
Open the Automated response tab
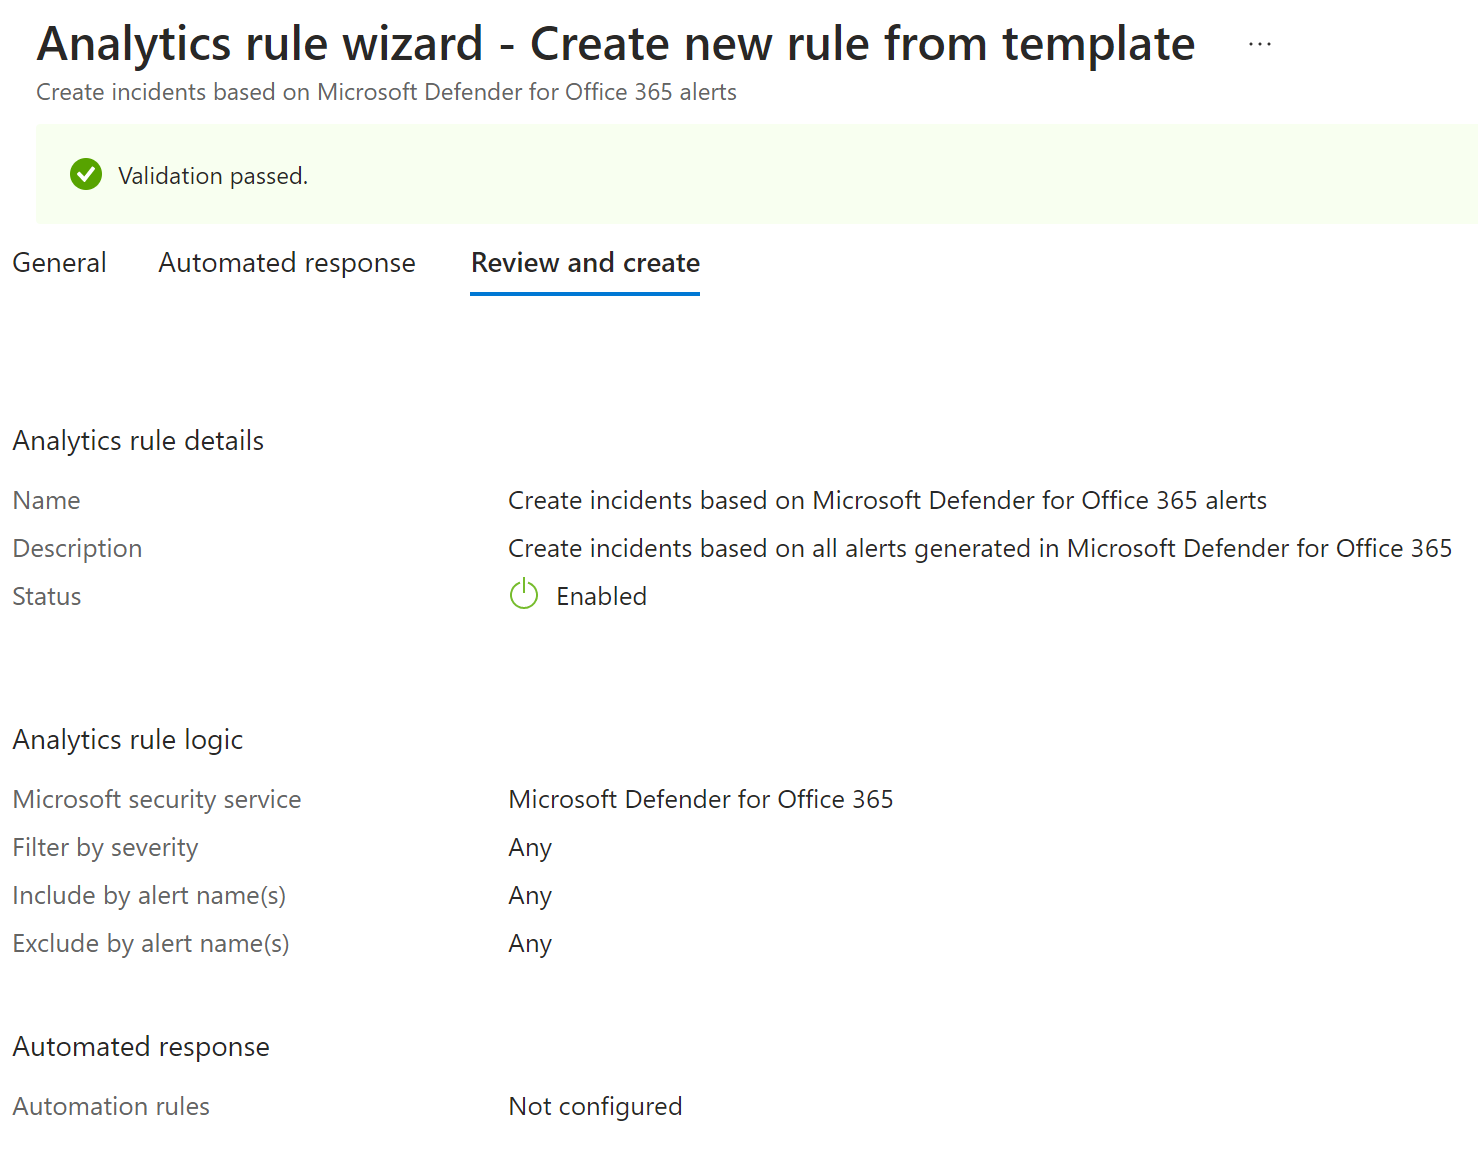coord(286,263)
